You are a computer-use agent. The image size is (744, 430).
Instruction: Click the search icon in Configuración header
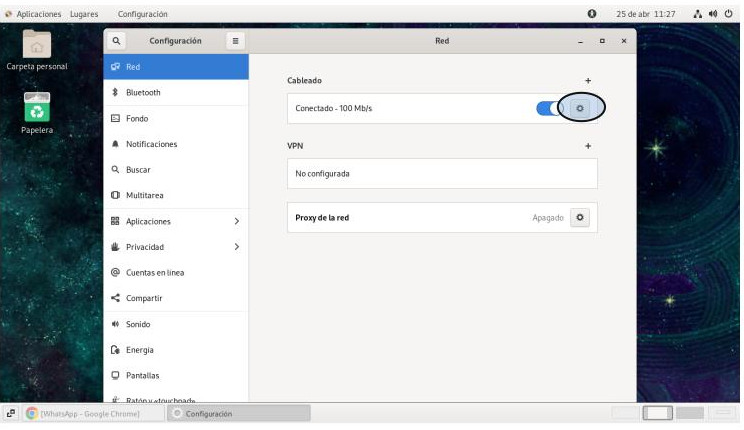[x=117, y=41]
